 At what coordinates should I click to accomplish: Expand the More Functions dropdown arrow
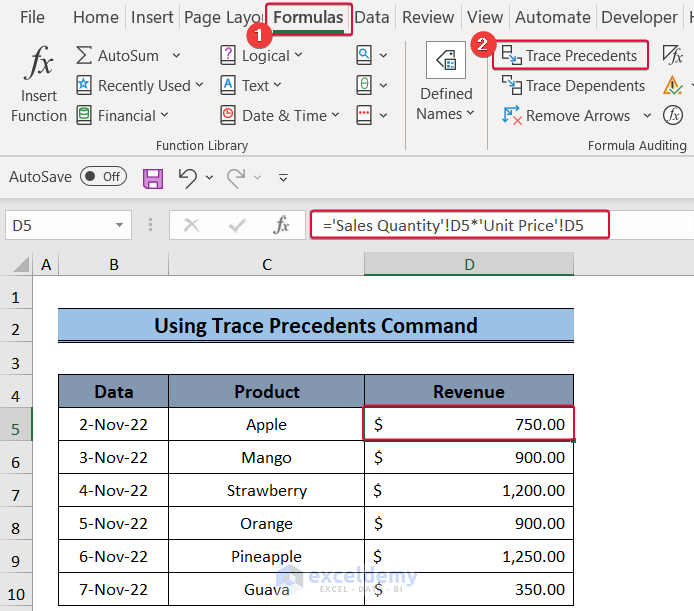tap(383, 116)
